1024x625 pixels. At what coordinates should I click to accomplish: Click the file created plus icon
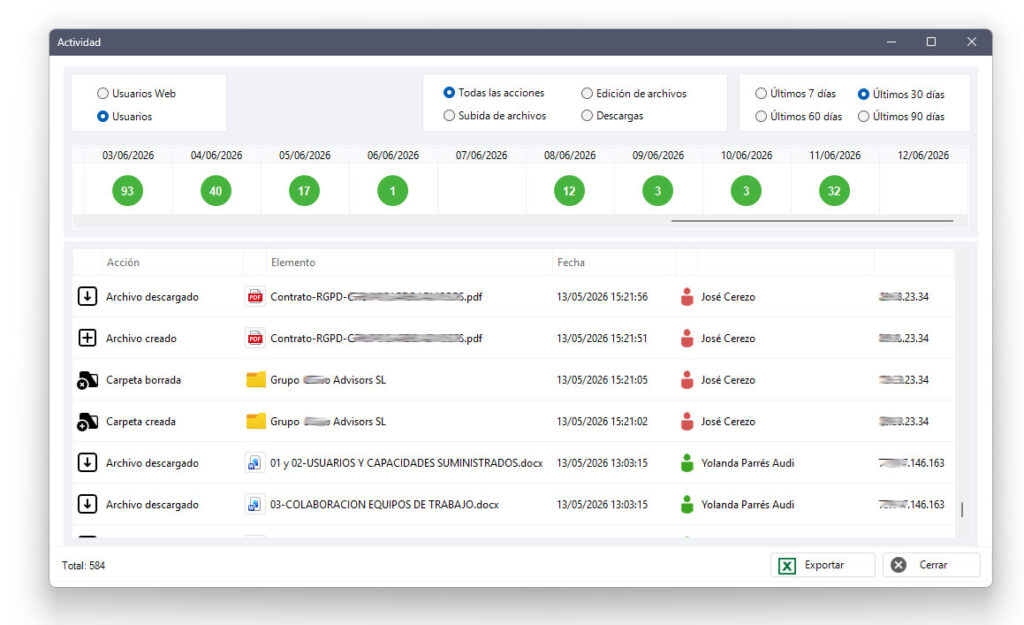[x=87, y=338]
